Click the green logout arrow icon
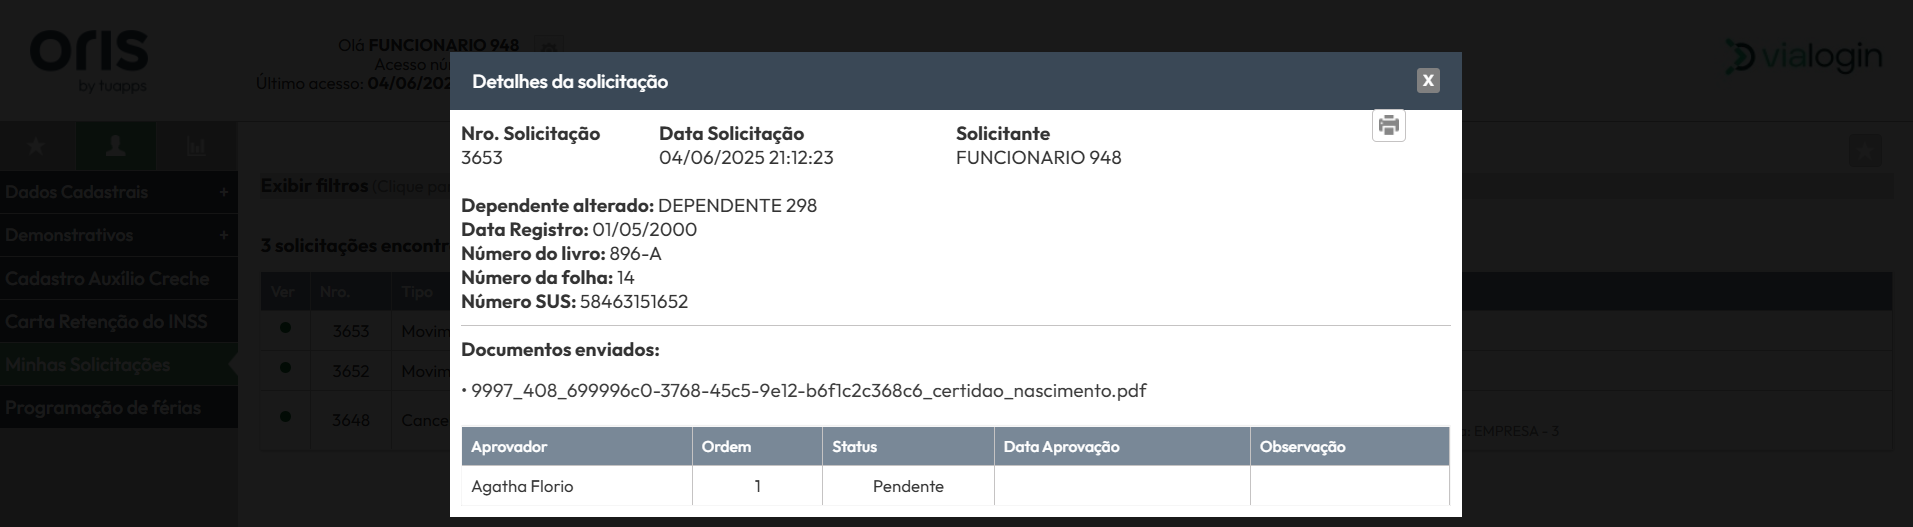Viewport: 1913px width, 527px height. [1865, 152]
